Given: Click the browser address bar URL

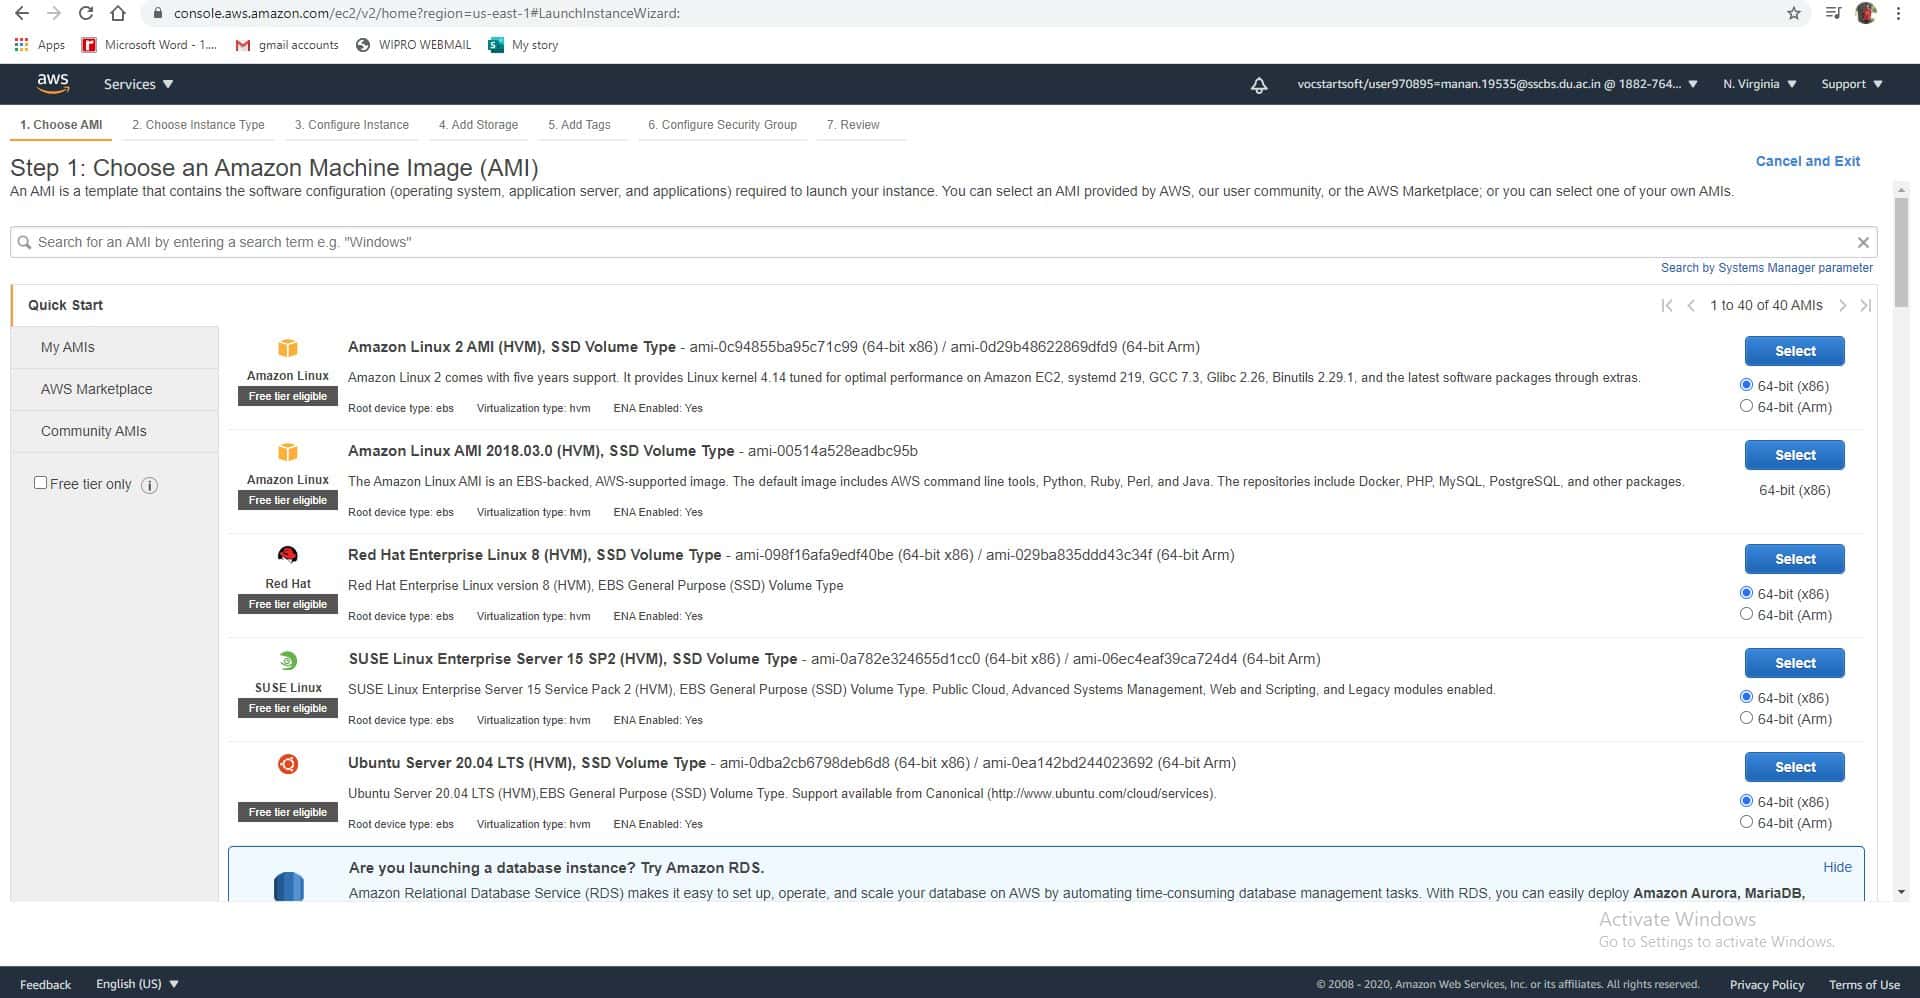Looking at the screenshot, I should tap(427, 13).
